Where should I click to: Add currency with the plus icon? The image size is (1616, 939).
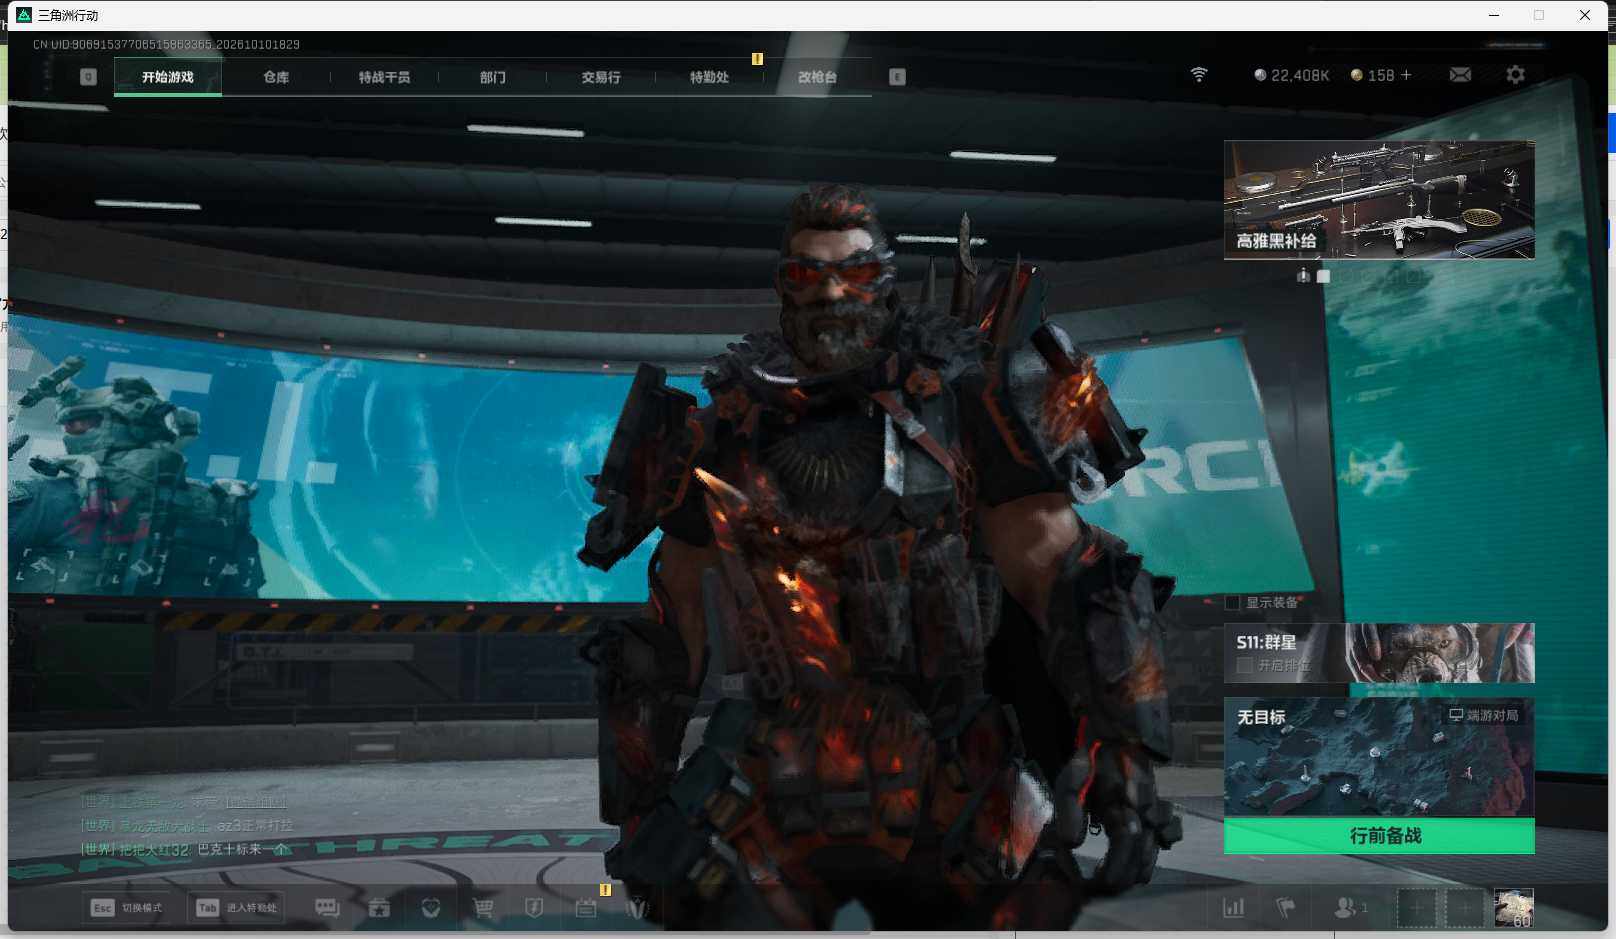click(x=1406, y=75)
